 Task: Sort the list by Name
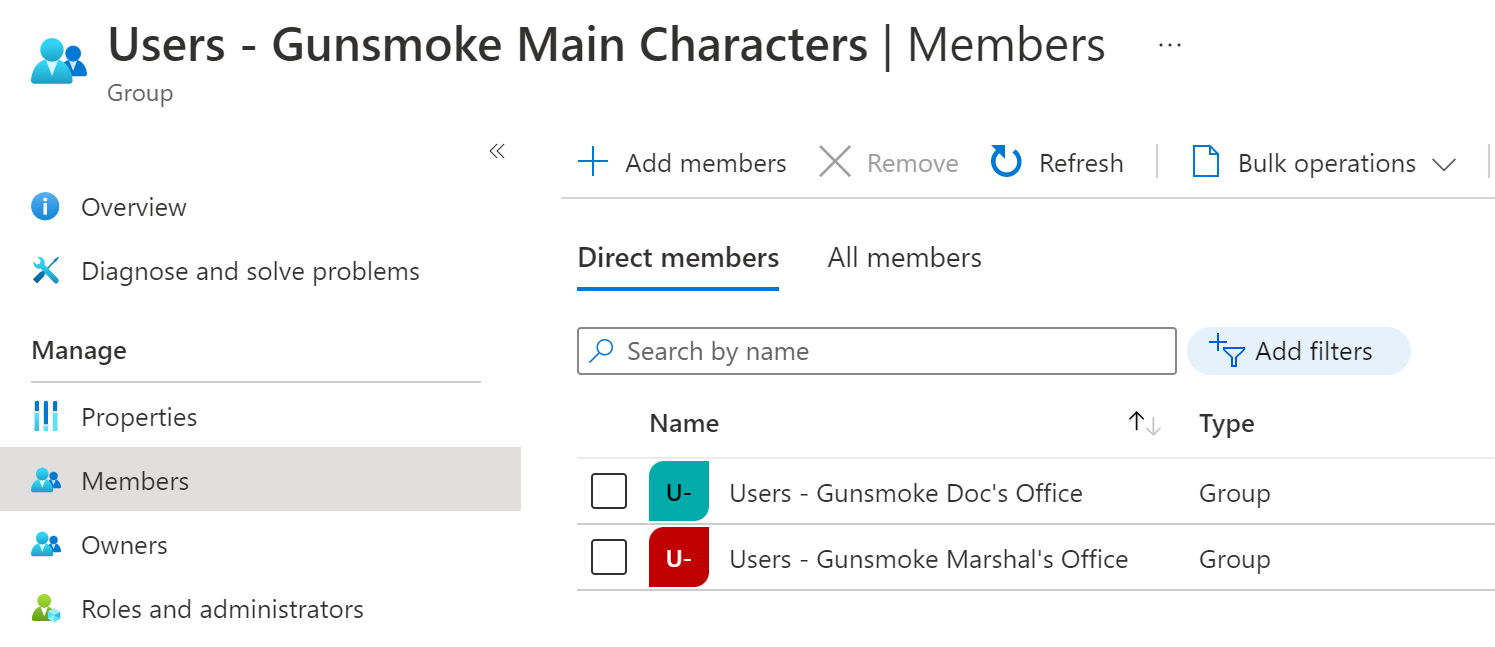[684, 423]
